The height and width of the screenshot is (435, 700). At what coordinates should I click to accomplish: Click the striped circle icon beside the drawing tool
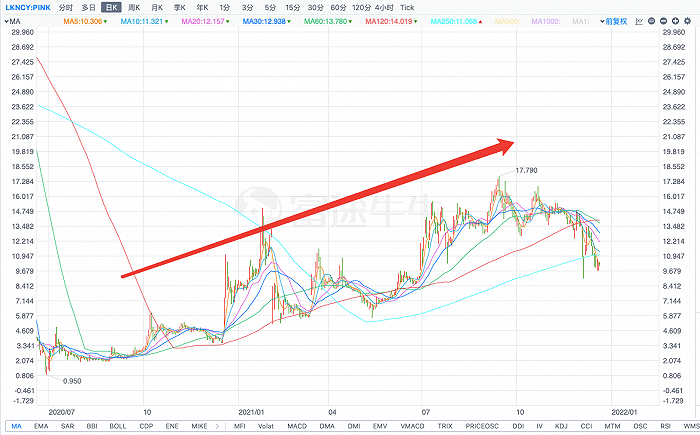point(651,21)
